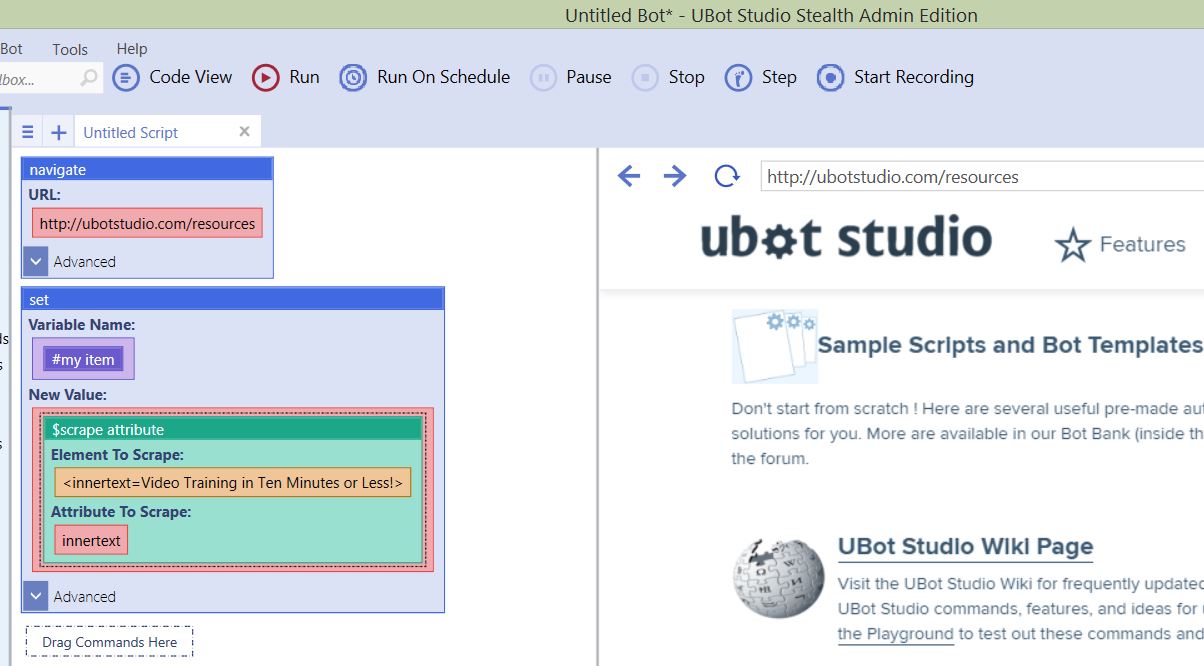
Task: Click the Code View label
Action: pyautogui.click(x=191, y=77)
